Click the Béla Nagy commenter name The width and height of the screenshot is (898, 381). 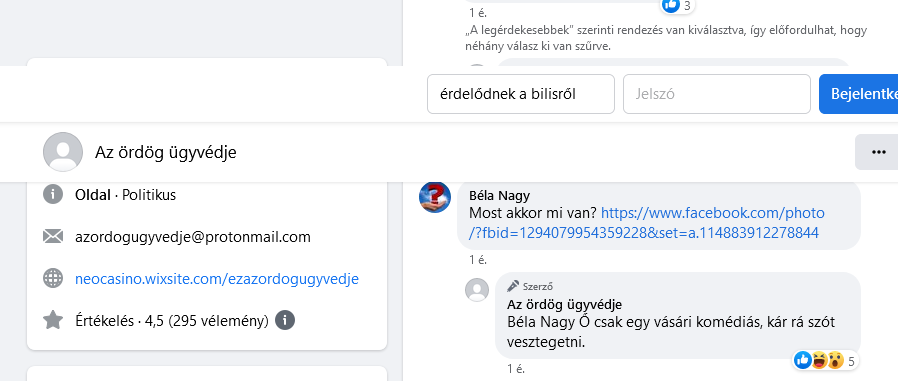(499, 195)
